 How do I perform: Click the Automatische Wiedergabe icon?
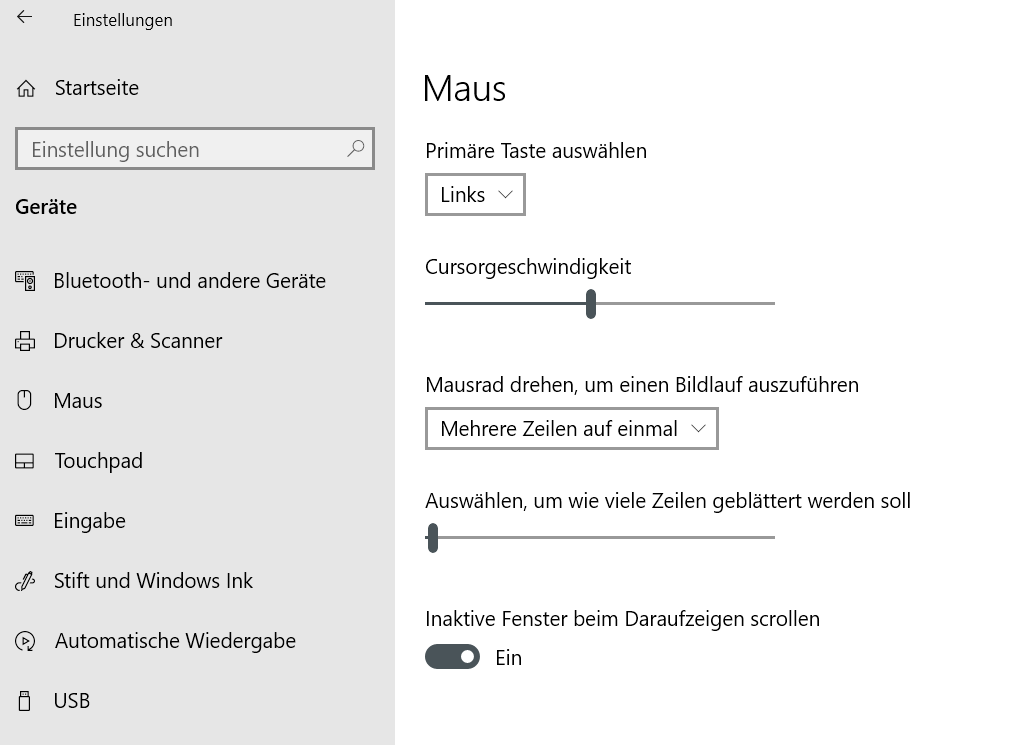tap(26, 641)
